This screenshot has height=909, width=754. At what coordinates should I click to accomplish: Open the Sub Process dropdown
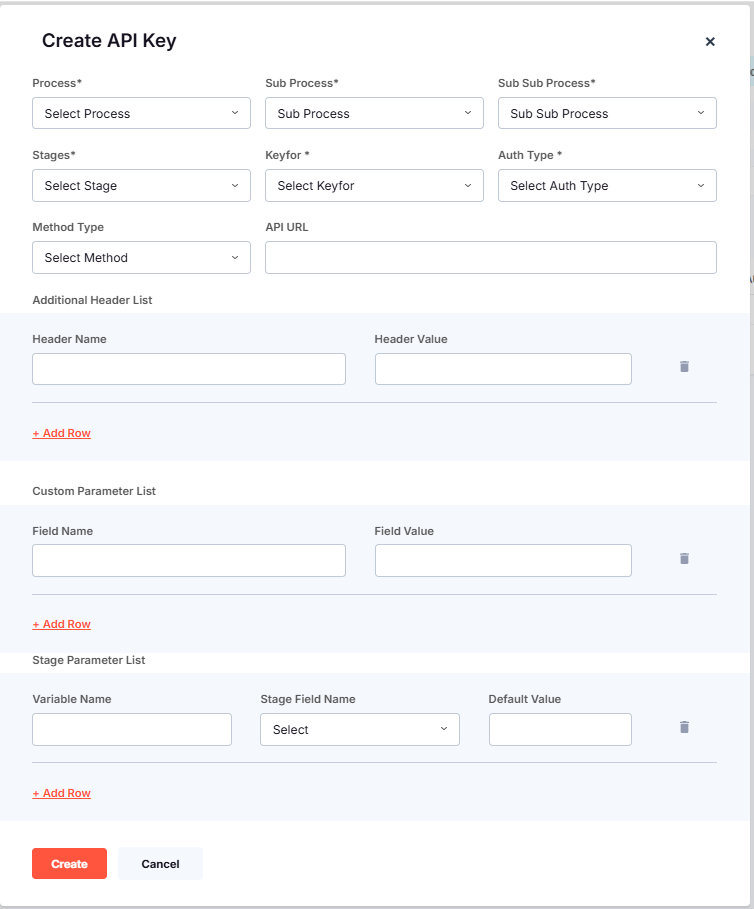(x=374, y=113)
